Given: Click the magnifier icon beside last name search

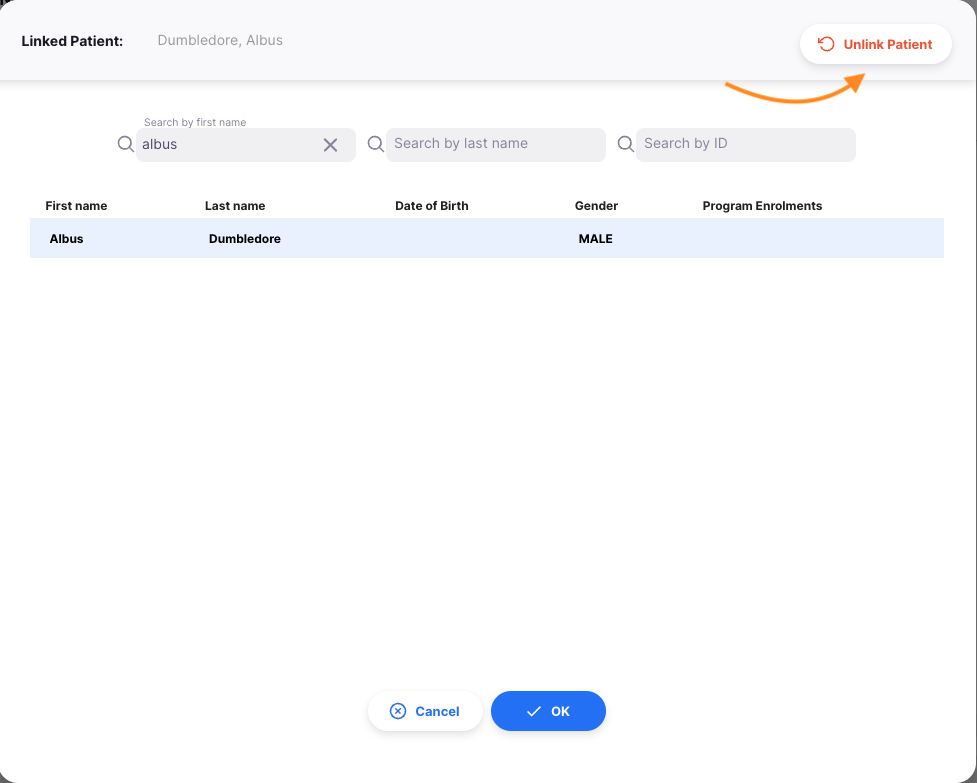Looking at the screenshot, I should (x=375, y=144).
